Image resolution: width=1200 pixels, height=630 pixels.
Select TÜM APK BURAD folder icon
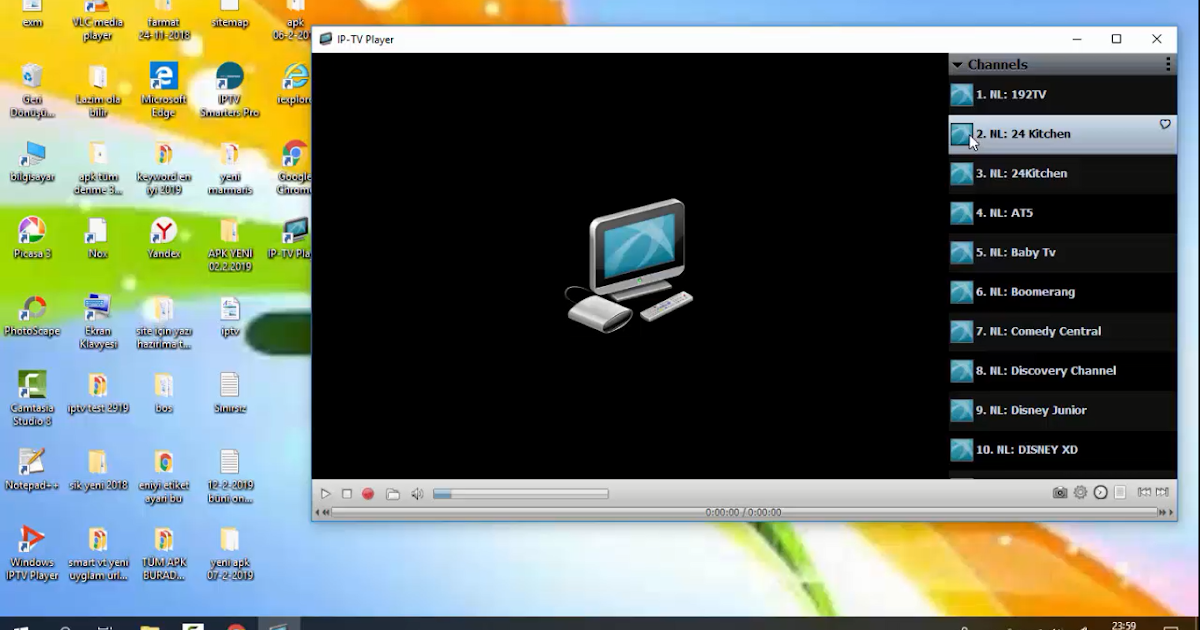click(164, 553)
